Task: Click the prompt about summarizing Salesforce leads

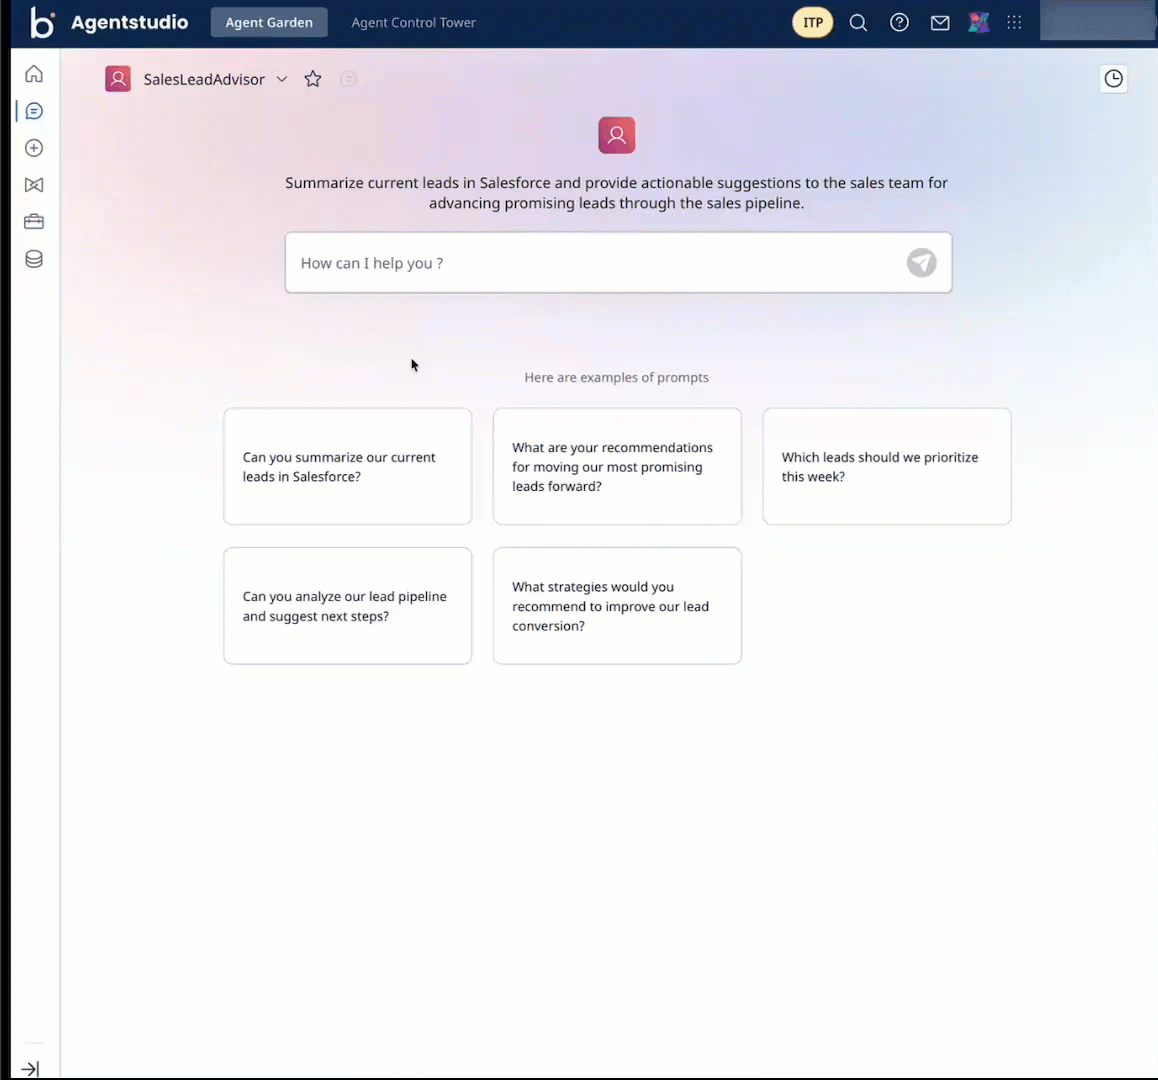Action: 347,466
